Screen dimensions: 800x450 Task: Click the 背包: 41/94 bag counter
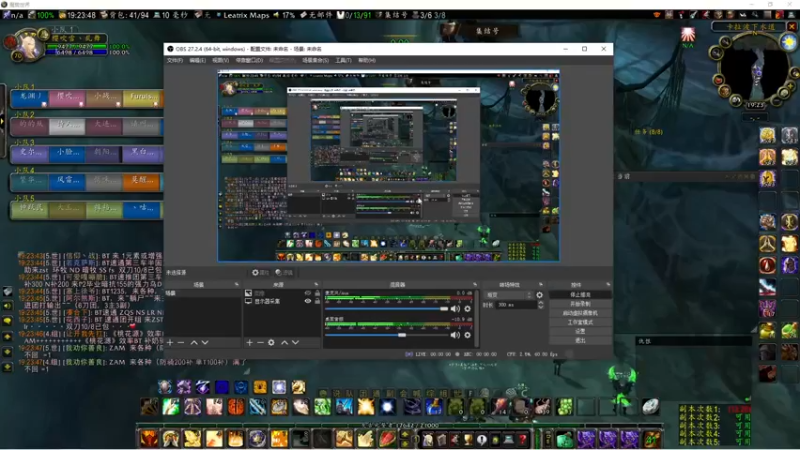(126, 15)
